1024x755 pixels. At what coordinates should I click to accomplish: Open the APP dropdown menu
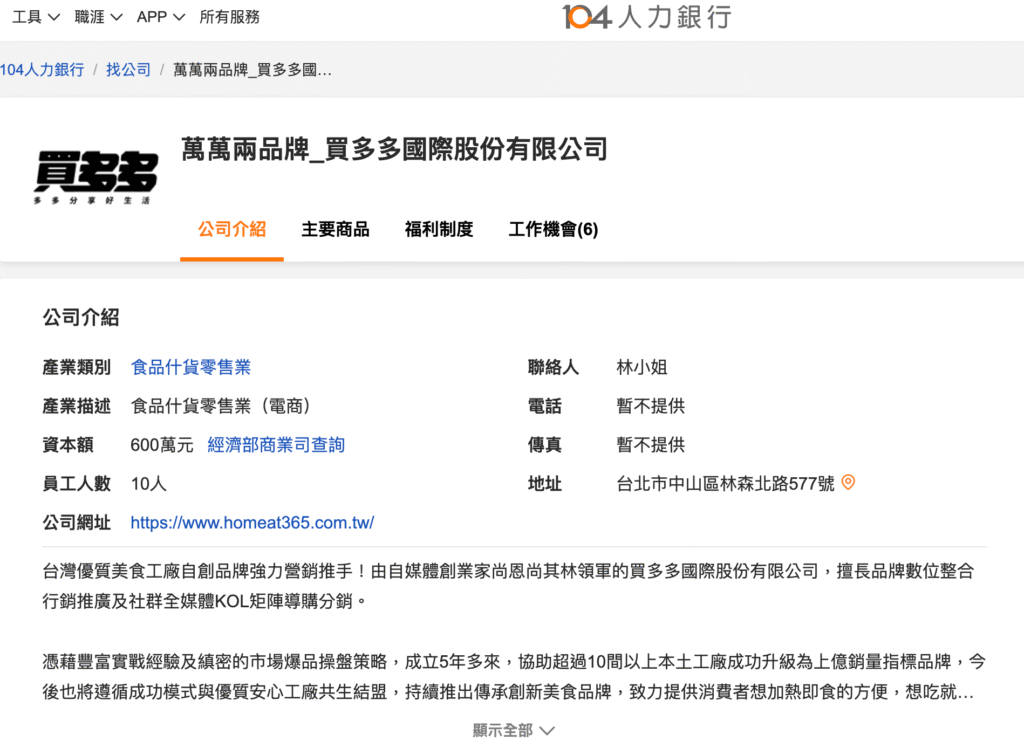[x=160, y=17]
